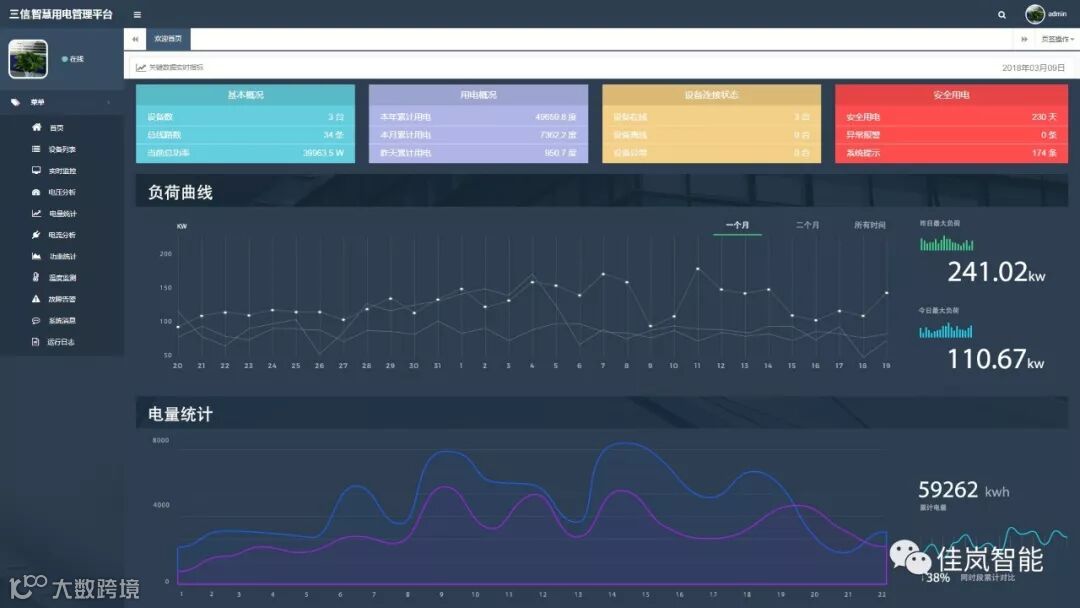
Task: Click the 241.02 kw value
Action: 996,272
